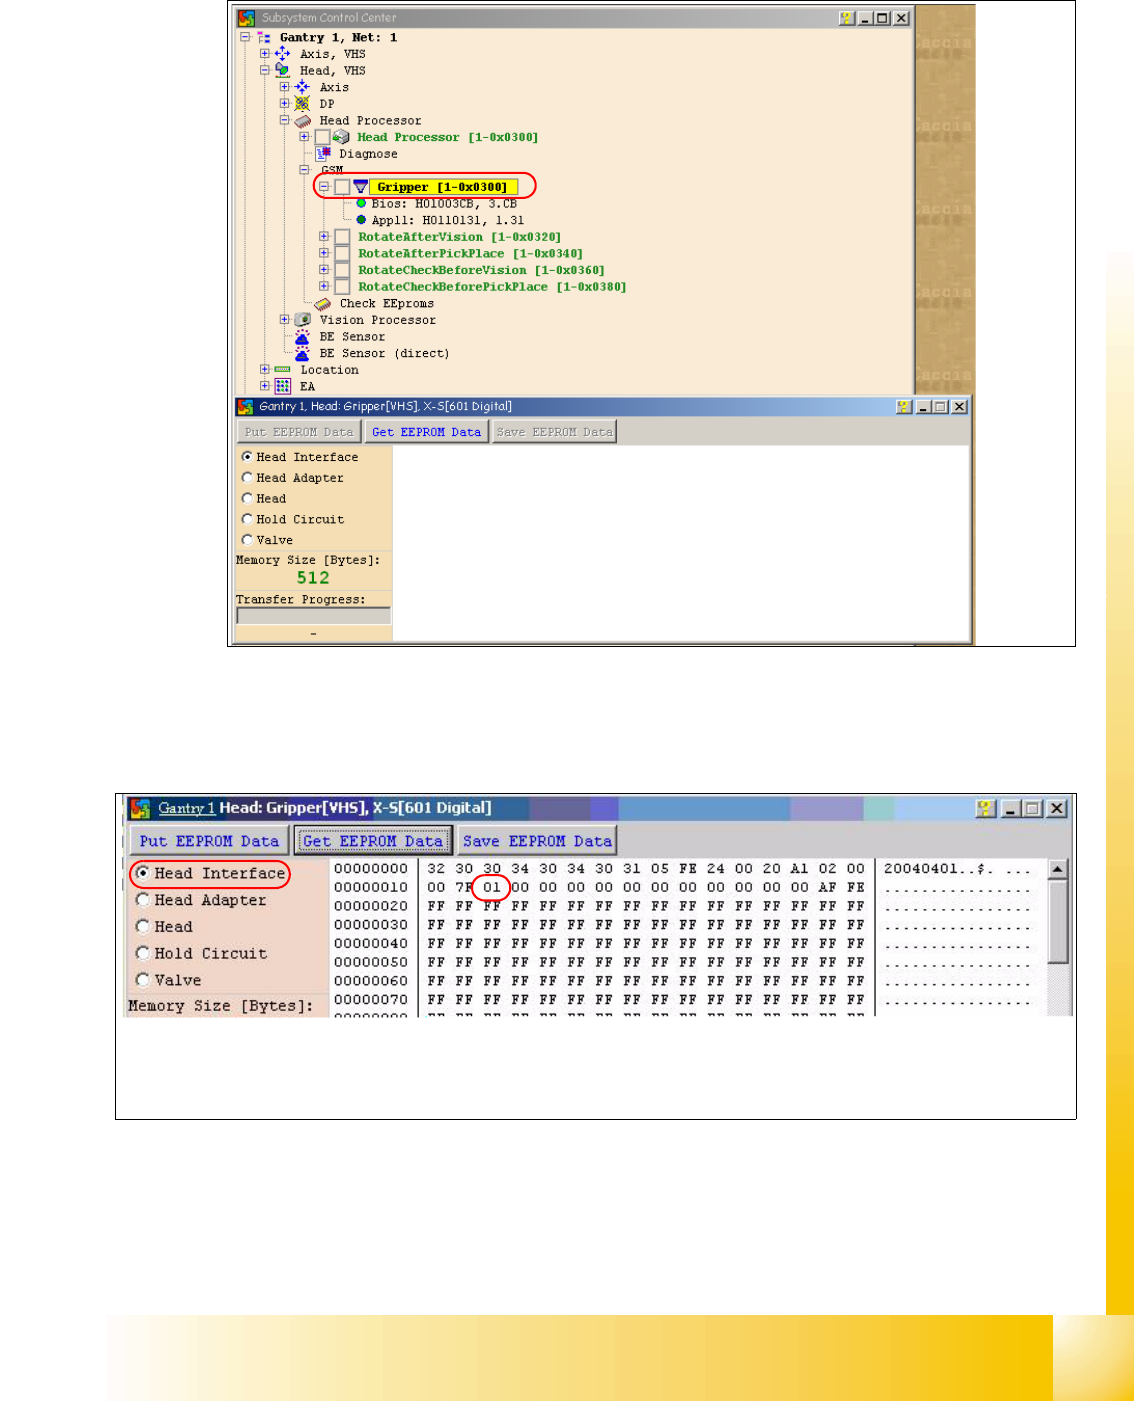Expand the Location tree node
The height and width of the screenshot is (1401, 1134).
(x=265, y=370)
